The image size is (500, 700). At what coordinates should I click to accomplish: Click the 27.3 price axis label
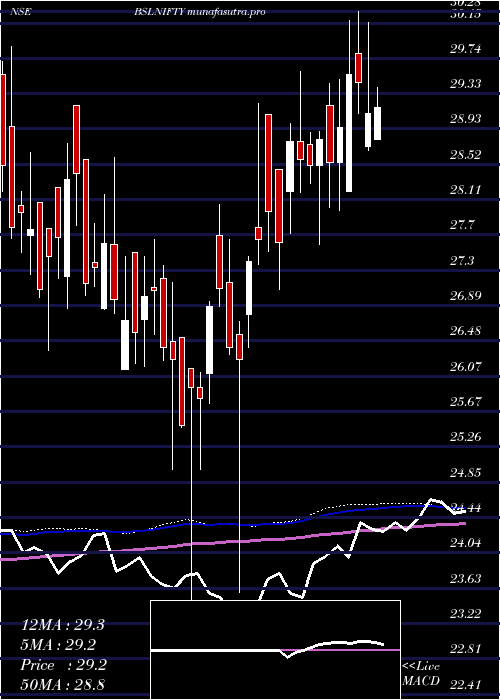462,260
